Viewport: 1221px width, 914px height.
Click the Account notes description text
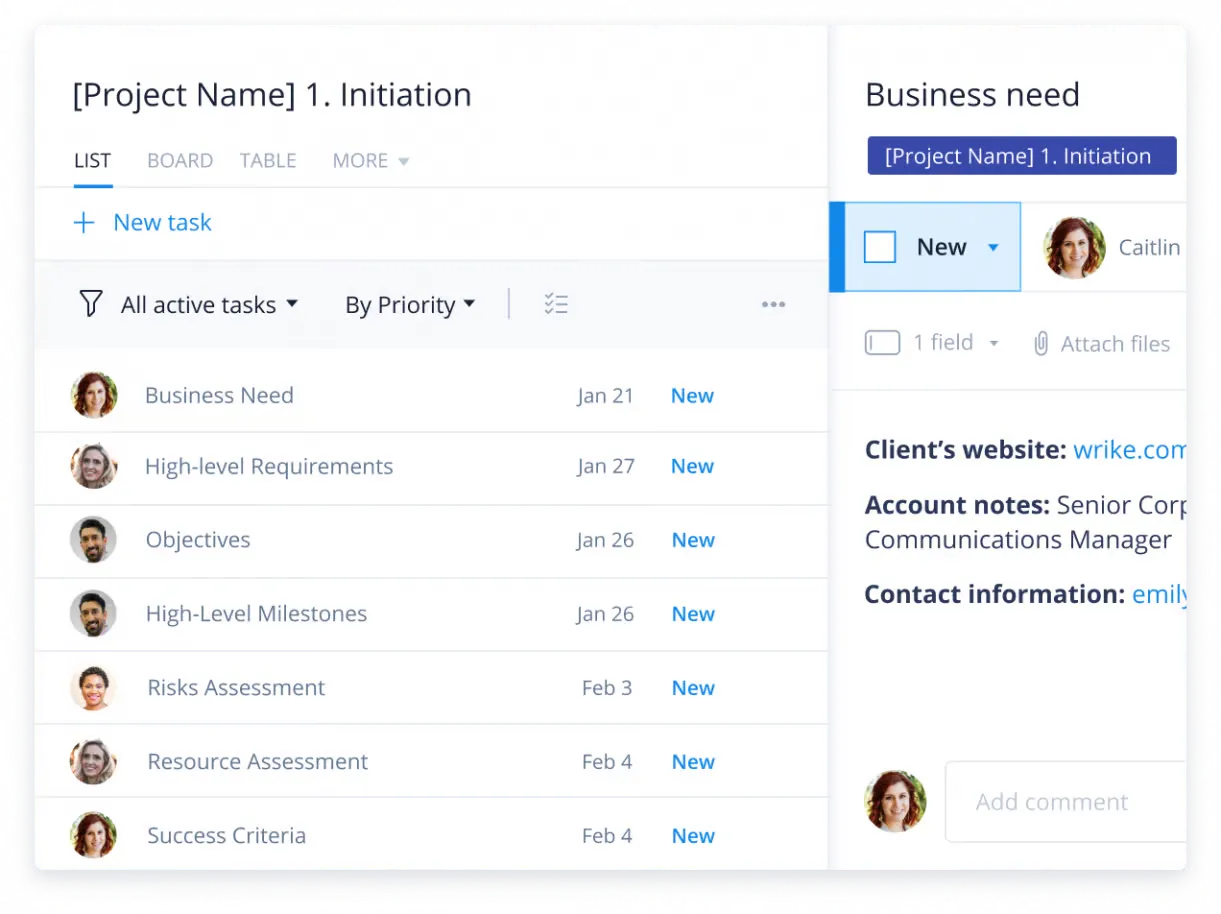coord(1025,522)
